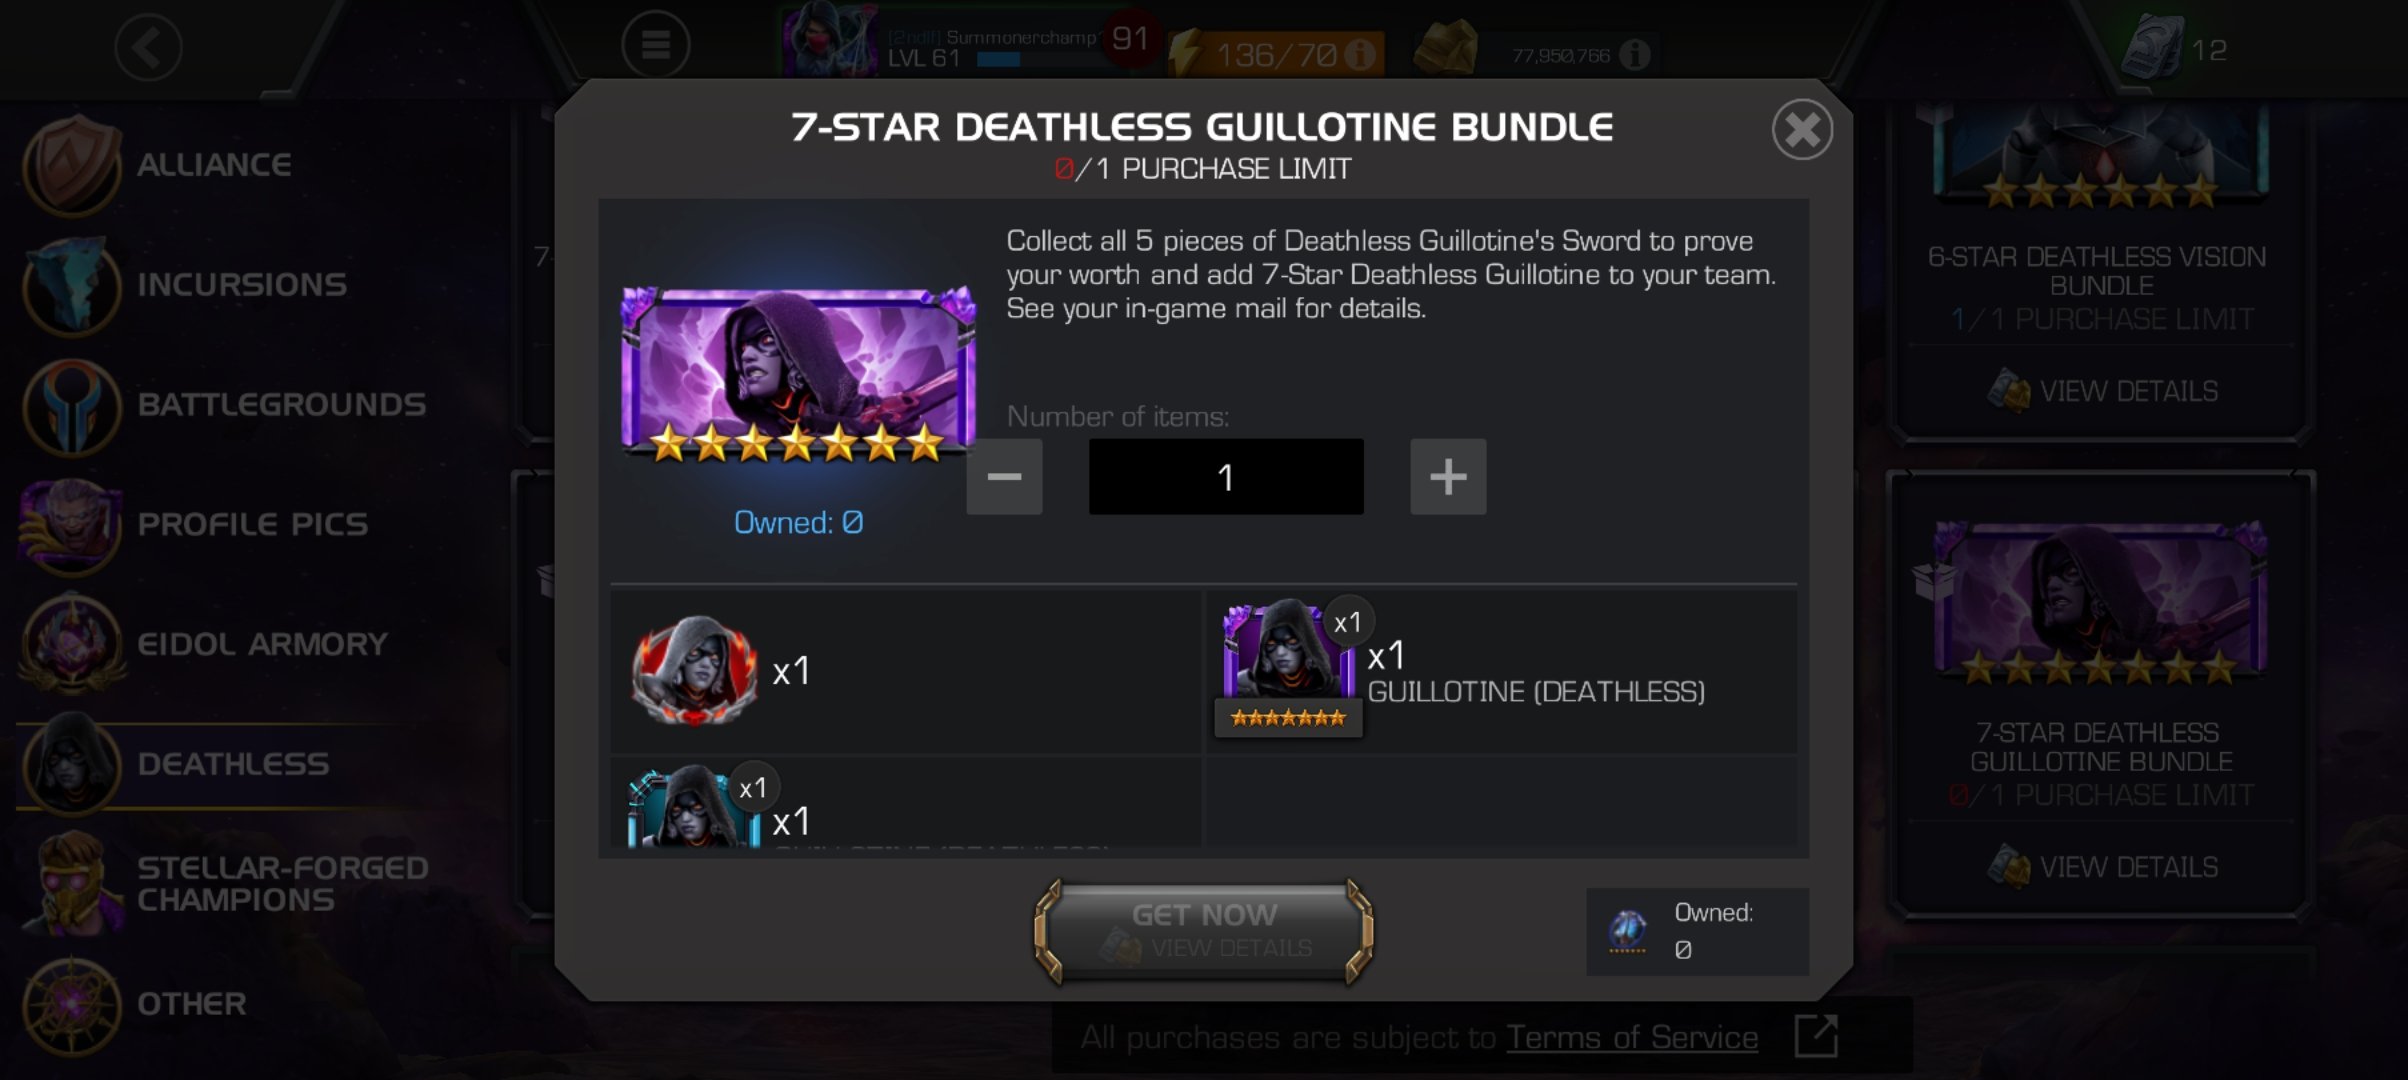The width and height of the screenshot is (2408, 1080).
Task: Select the Eidol Armory category icon
Action: coord(72,645)
